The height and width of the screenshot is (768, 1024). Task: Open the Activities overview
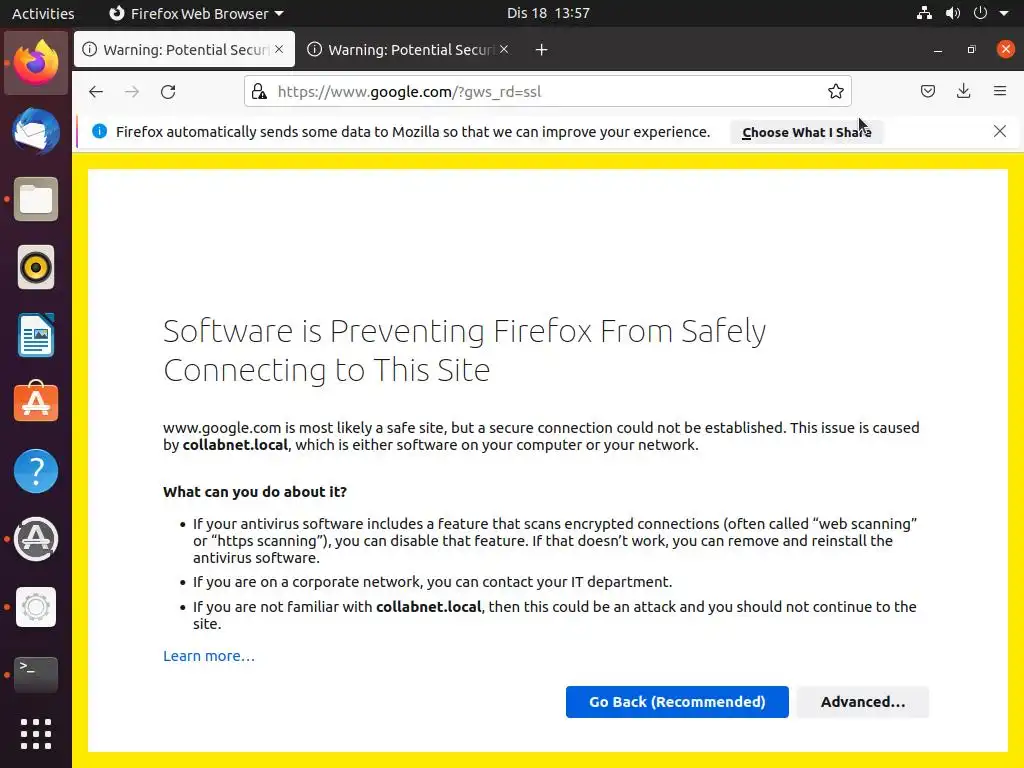(43, 13)
